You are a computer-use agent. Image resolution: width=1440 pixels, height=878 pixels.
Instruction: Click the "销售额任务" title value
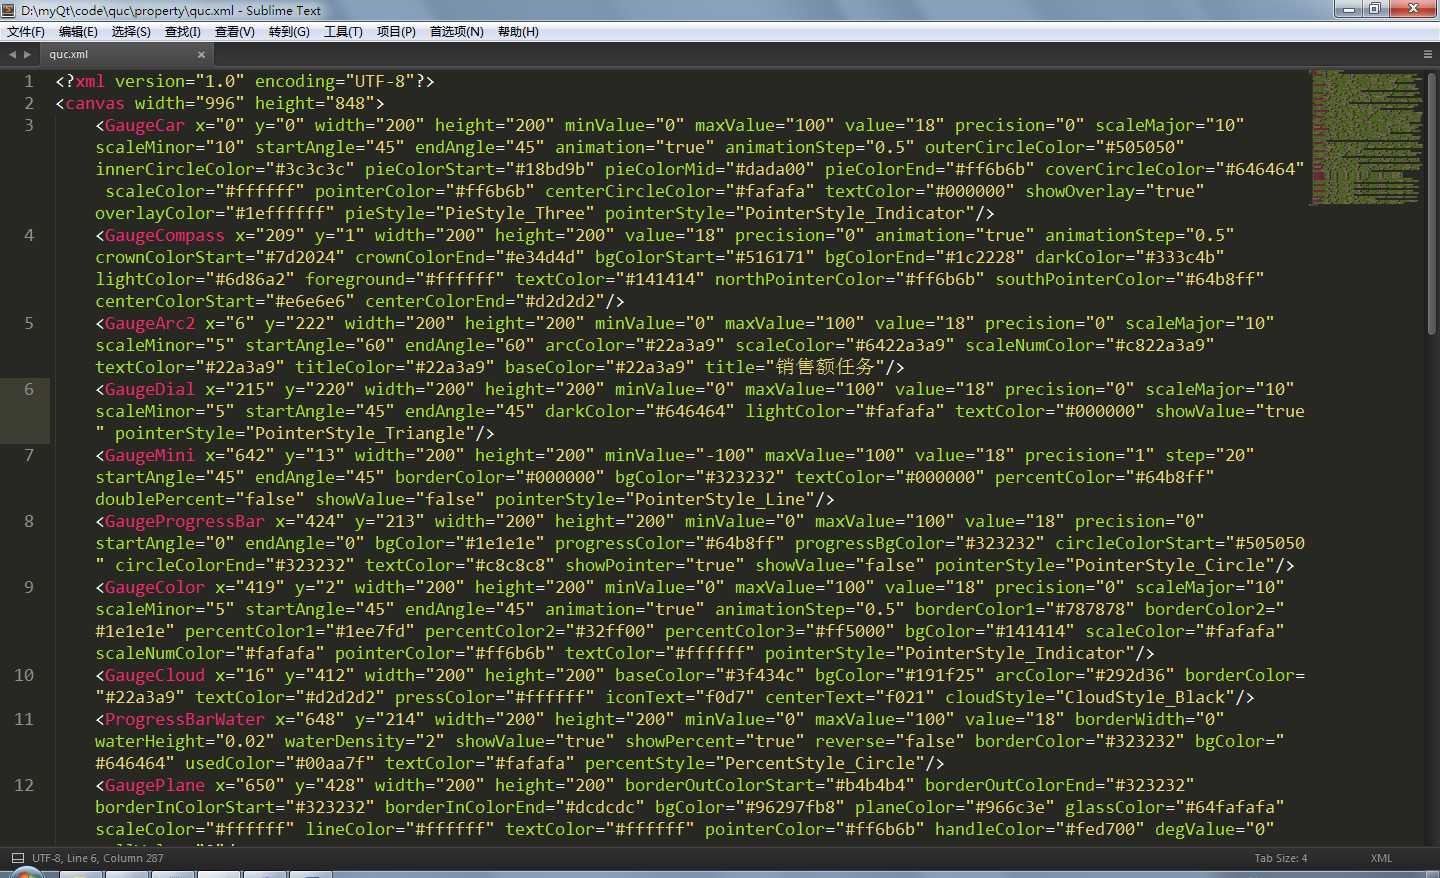click(x=825, y=367)
